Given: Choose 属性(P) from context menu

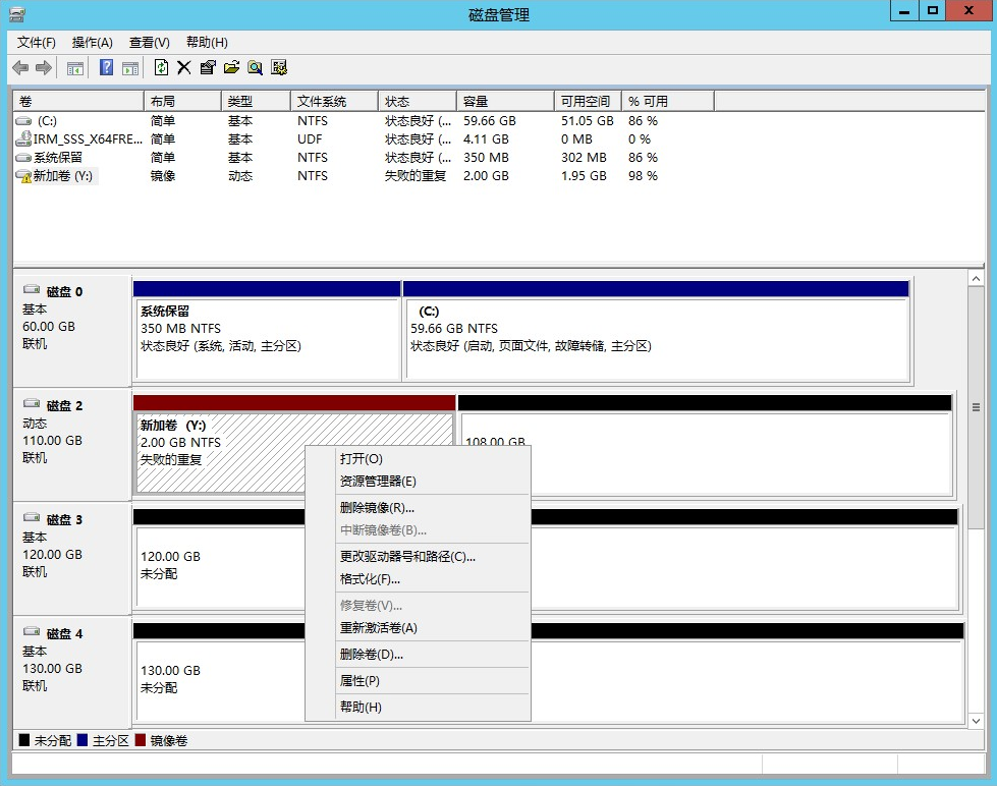Looking at the screenshot, I should coord(418,680).
